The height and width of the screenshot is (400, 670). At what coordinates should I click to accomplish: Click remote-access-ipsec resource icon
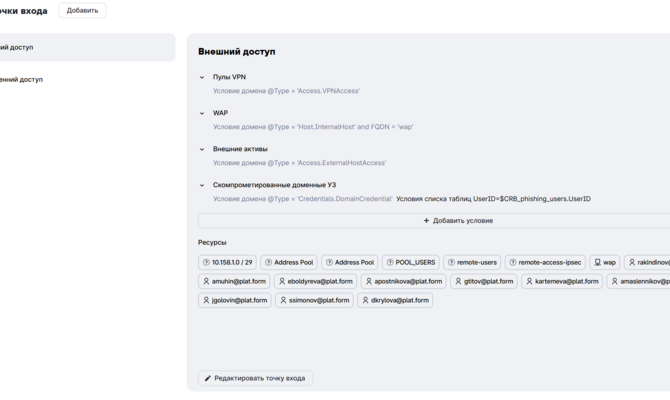point(513,262)
